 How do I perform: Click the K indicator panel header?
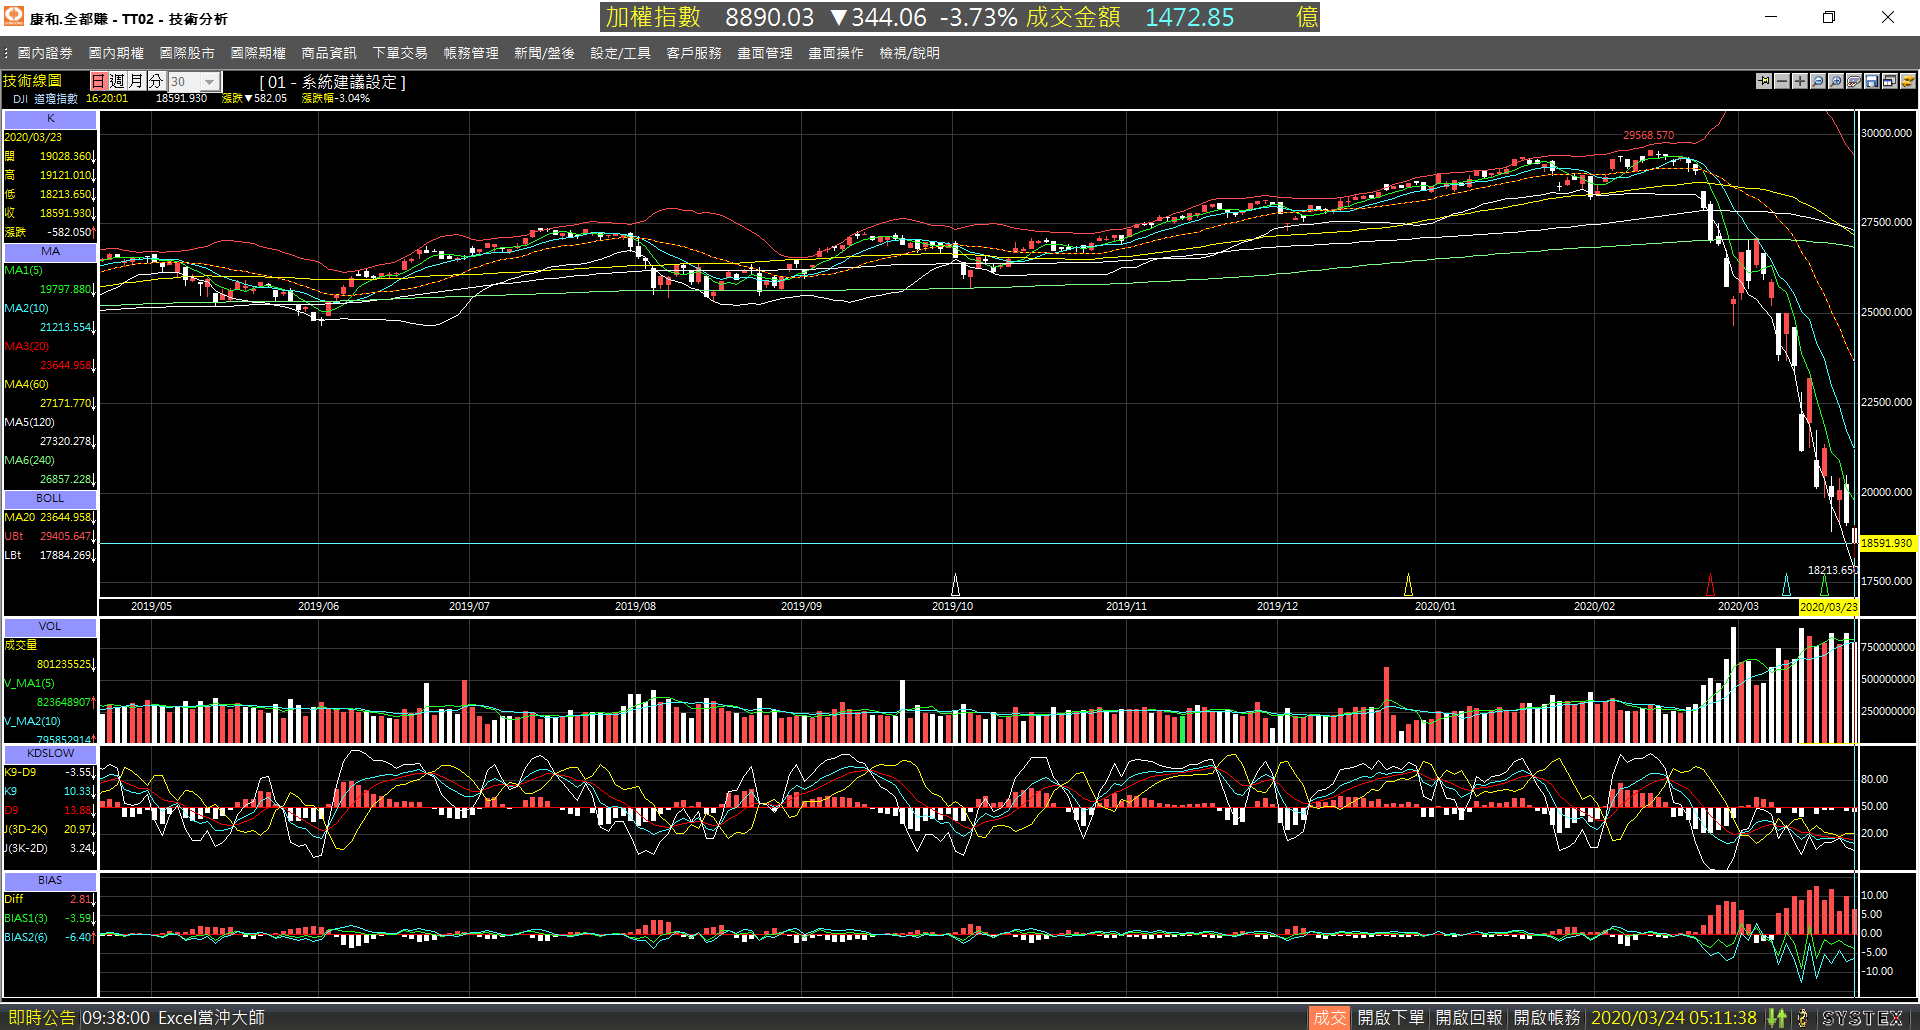pyautogui.click(x=50, y=119)
